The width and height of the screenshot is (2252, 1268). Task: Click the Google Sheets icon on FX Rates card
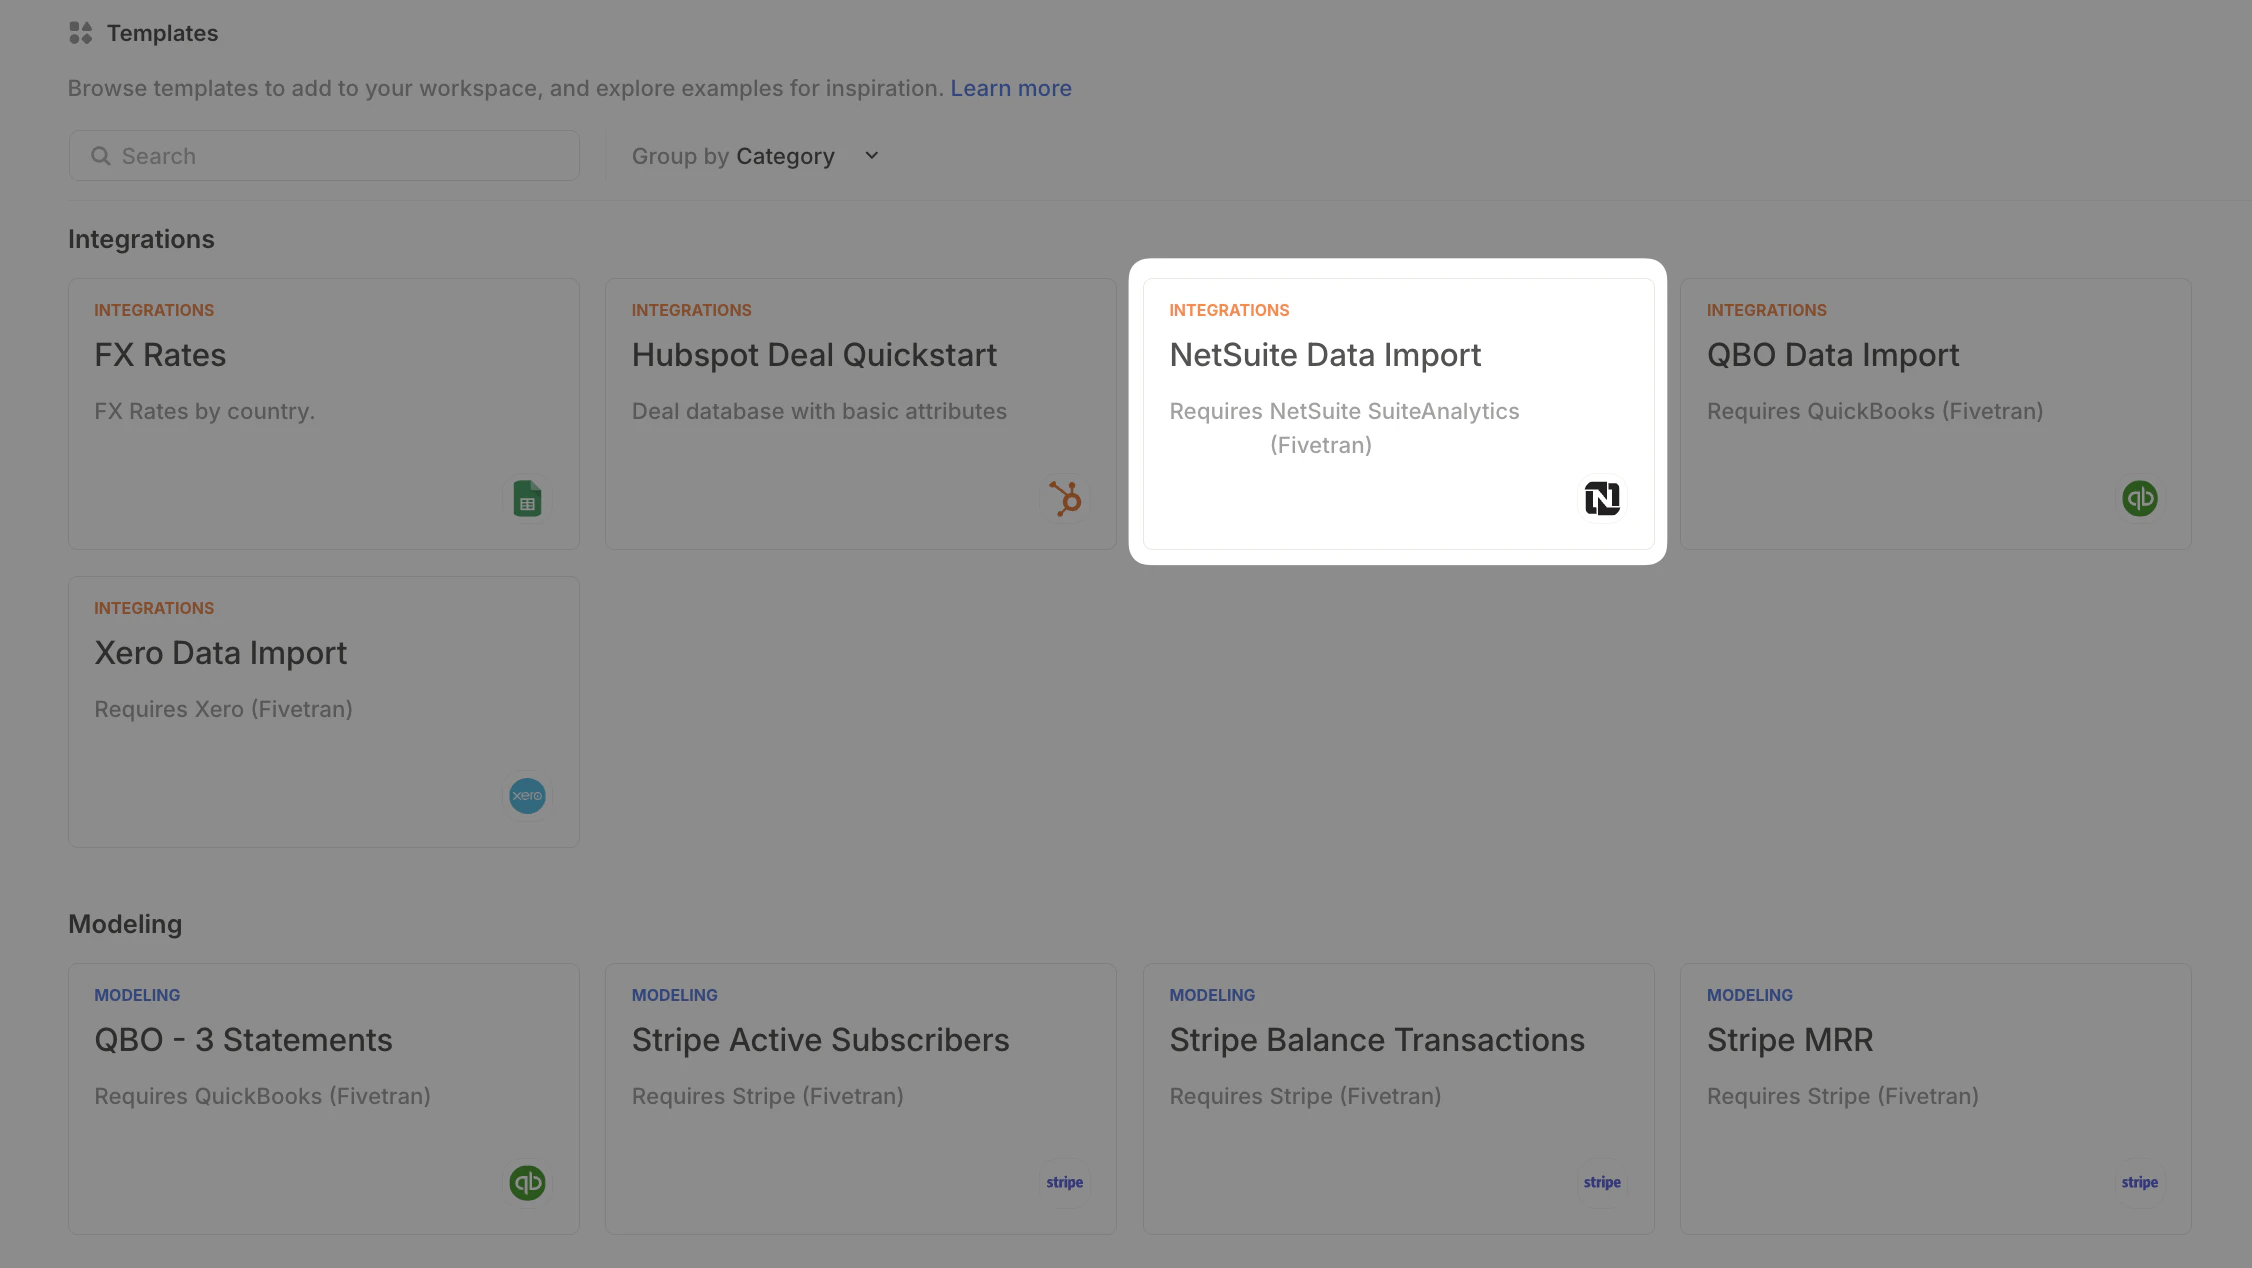click(527, 497)
